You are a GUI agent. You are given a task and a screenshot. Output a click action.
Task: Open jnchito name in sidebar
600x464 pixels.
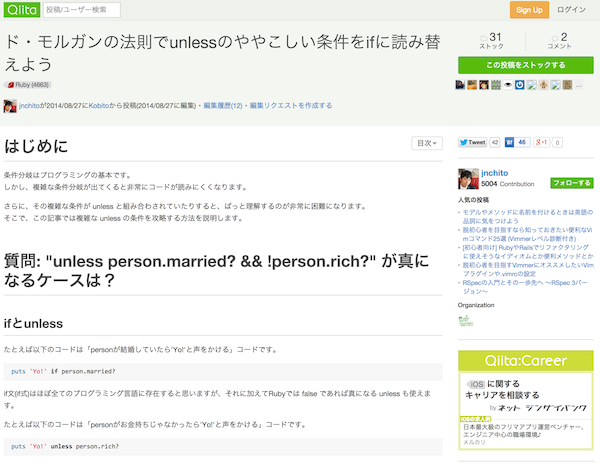coord(494,173)
